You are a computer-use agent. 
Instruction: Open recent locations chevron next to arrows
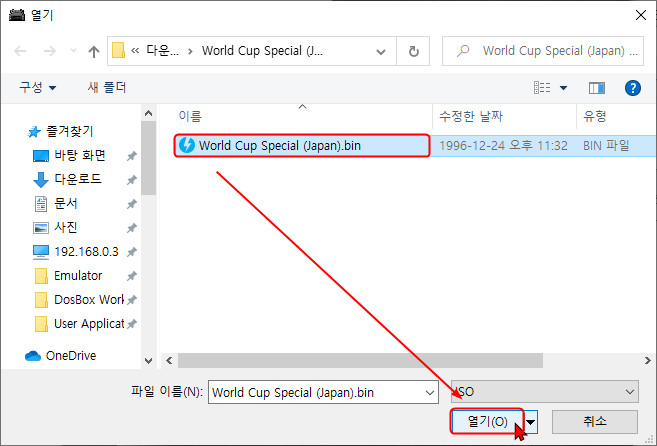[x=73, y=51]
